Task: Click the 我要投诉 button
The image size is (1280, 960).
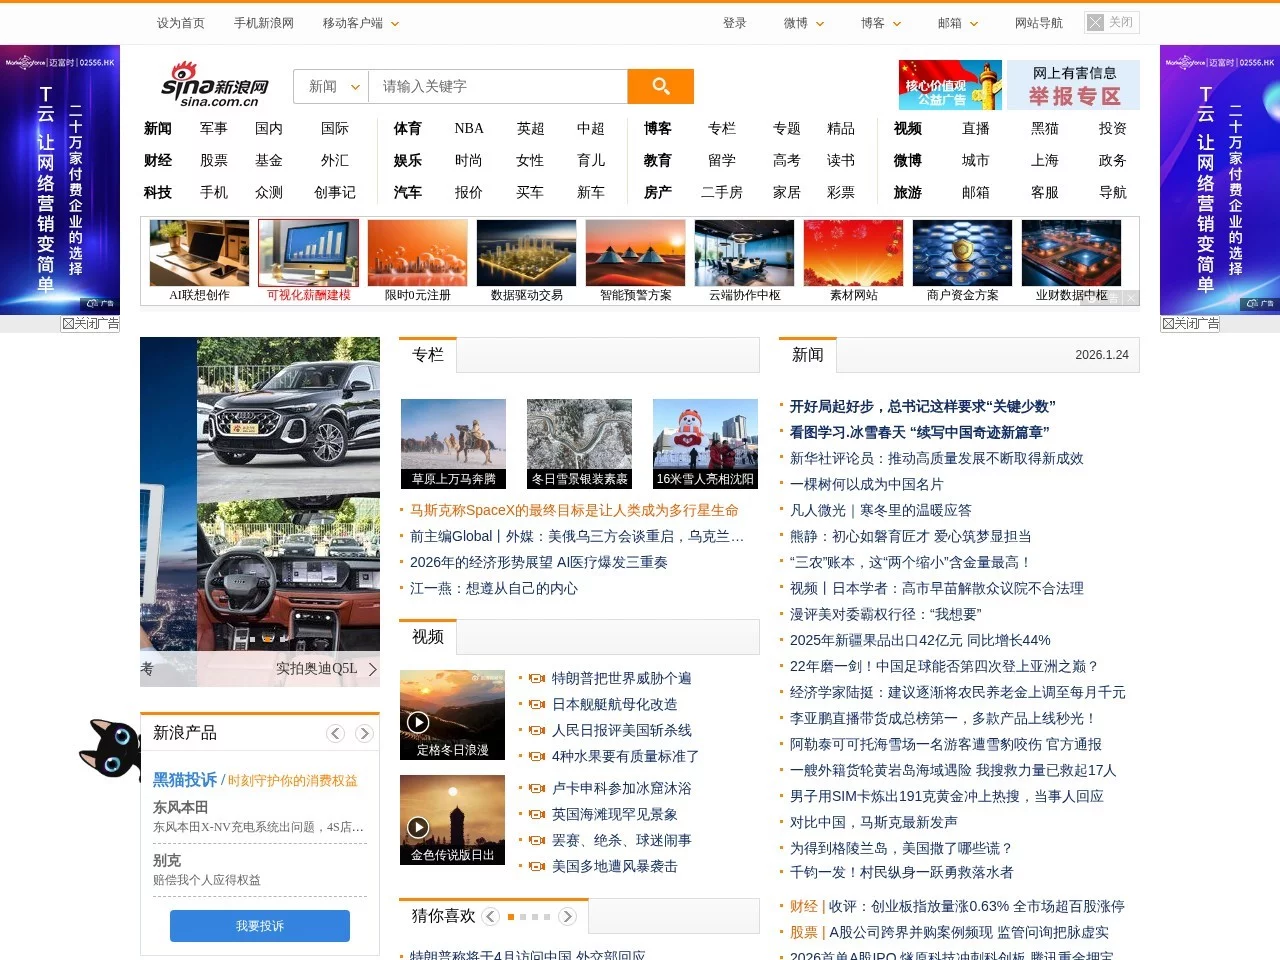Action: (259, 925)
